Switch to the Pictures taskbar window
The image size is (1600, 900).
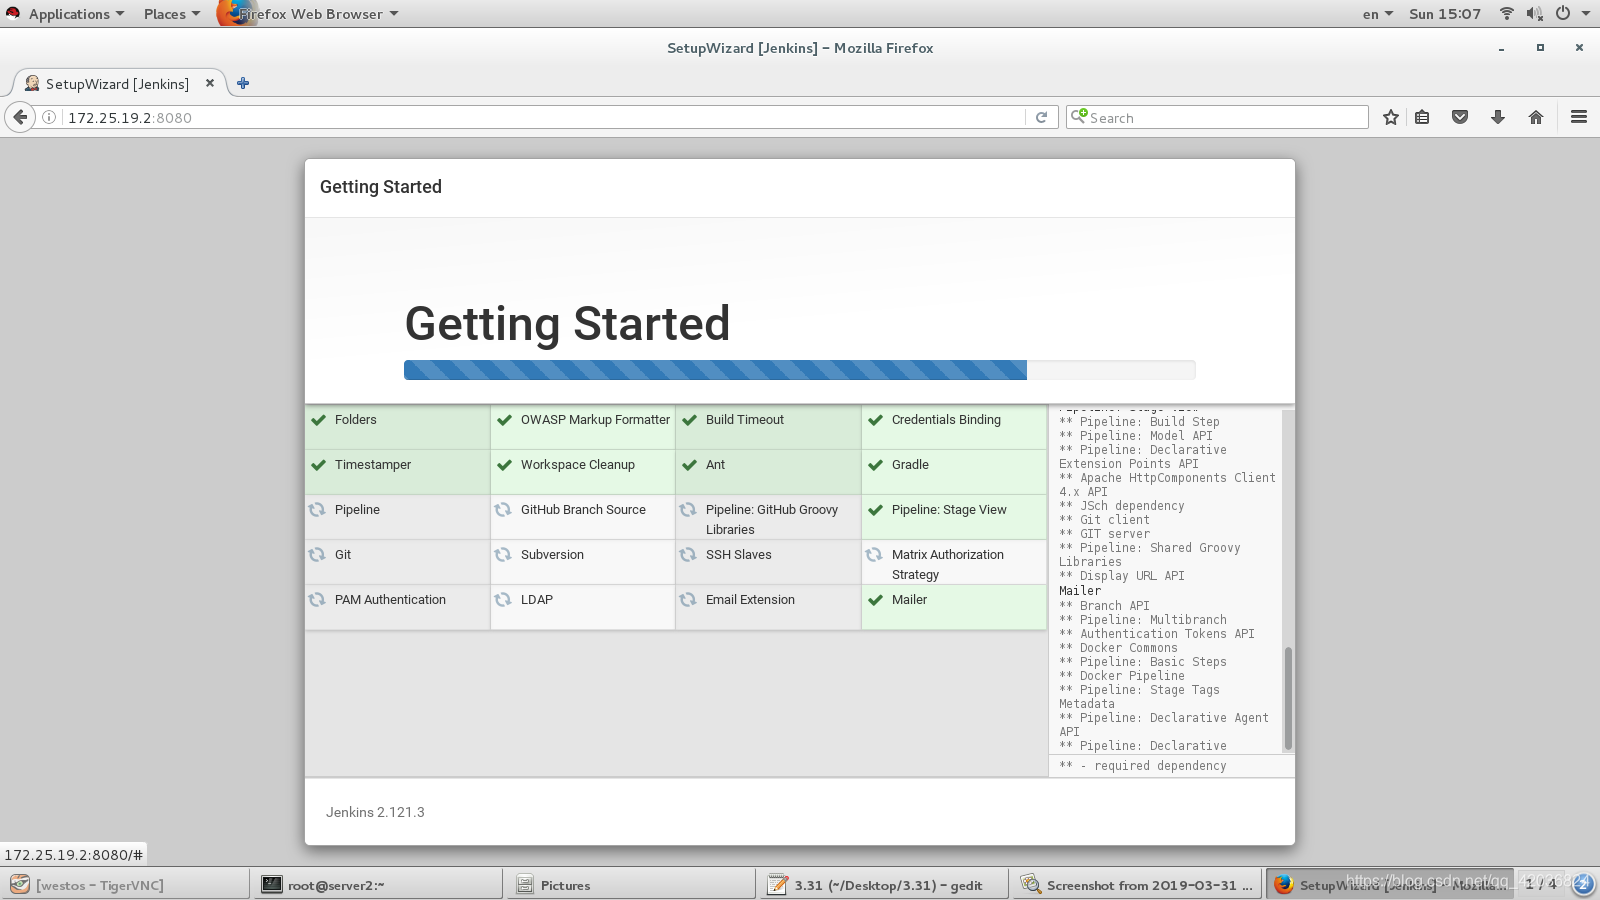pos(631,885)
